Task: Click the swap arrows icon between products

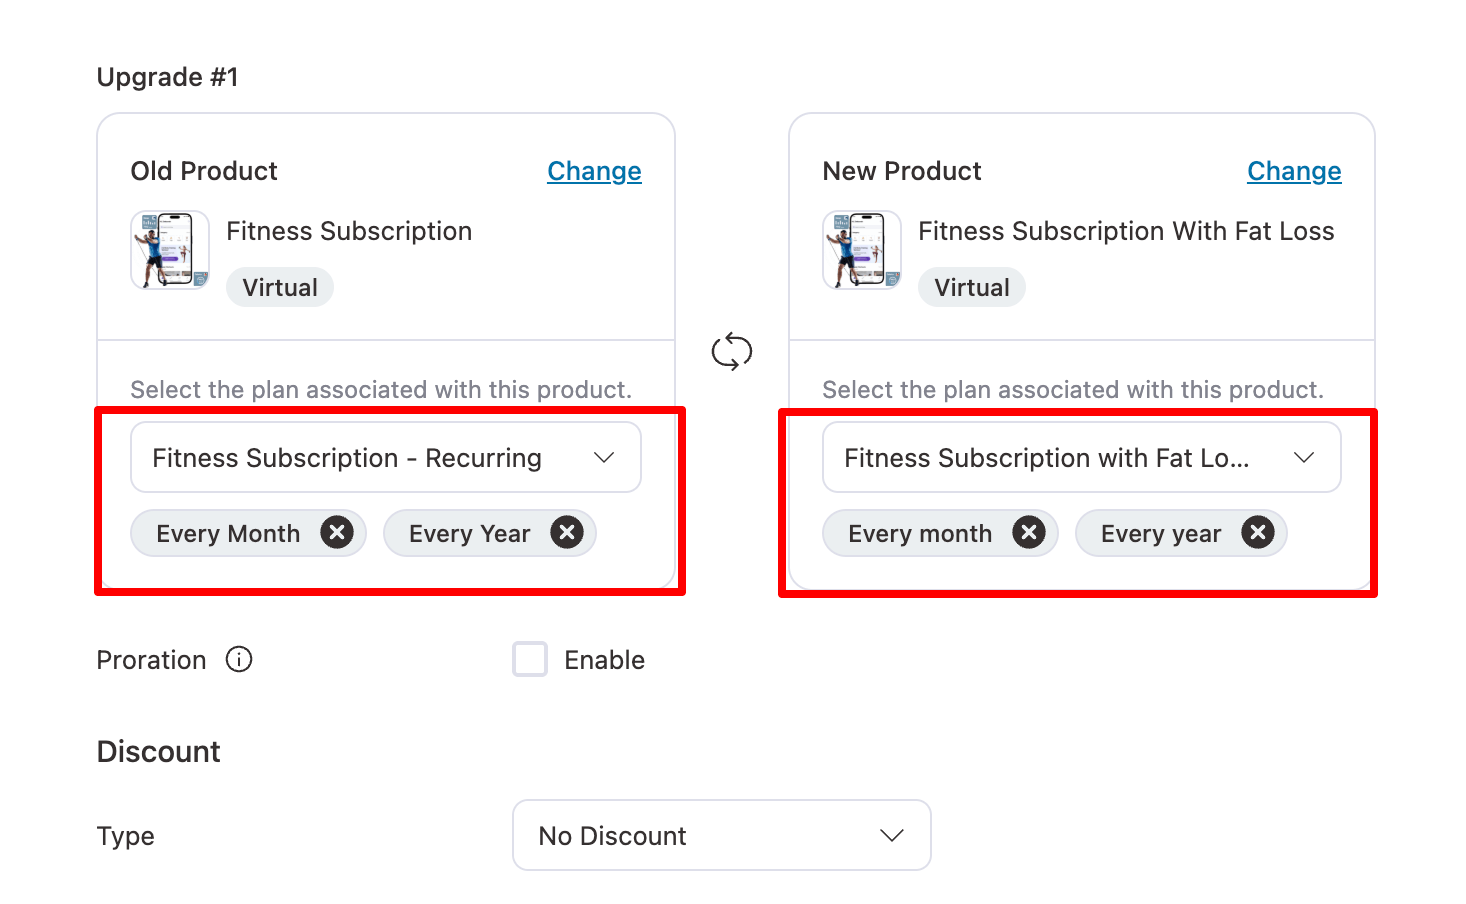Action: [x=733, y=351]
